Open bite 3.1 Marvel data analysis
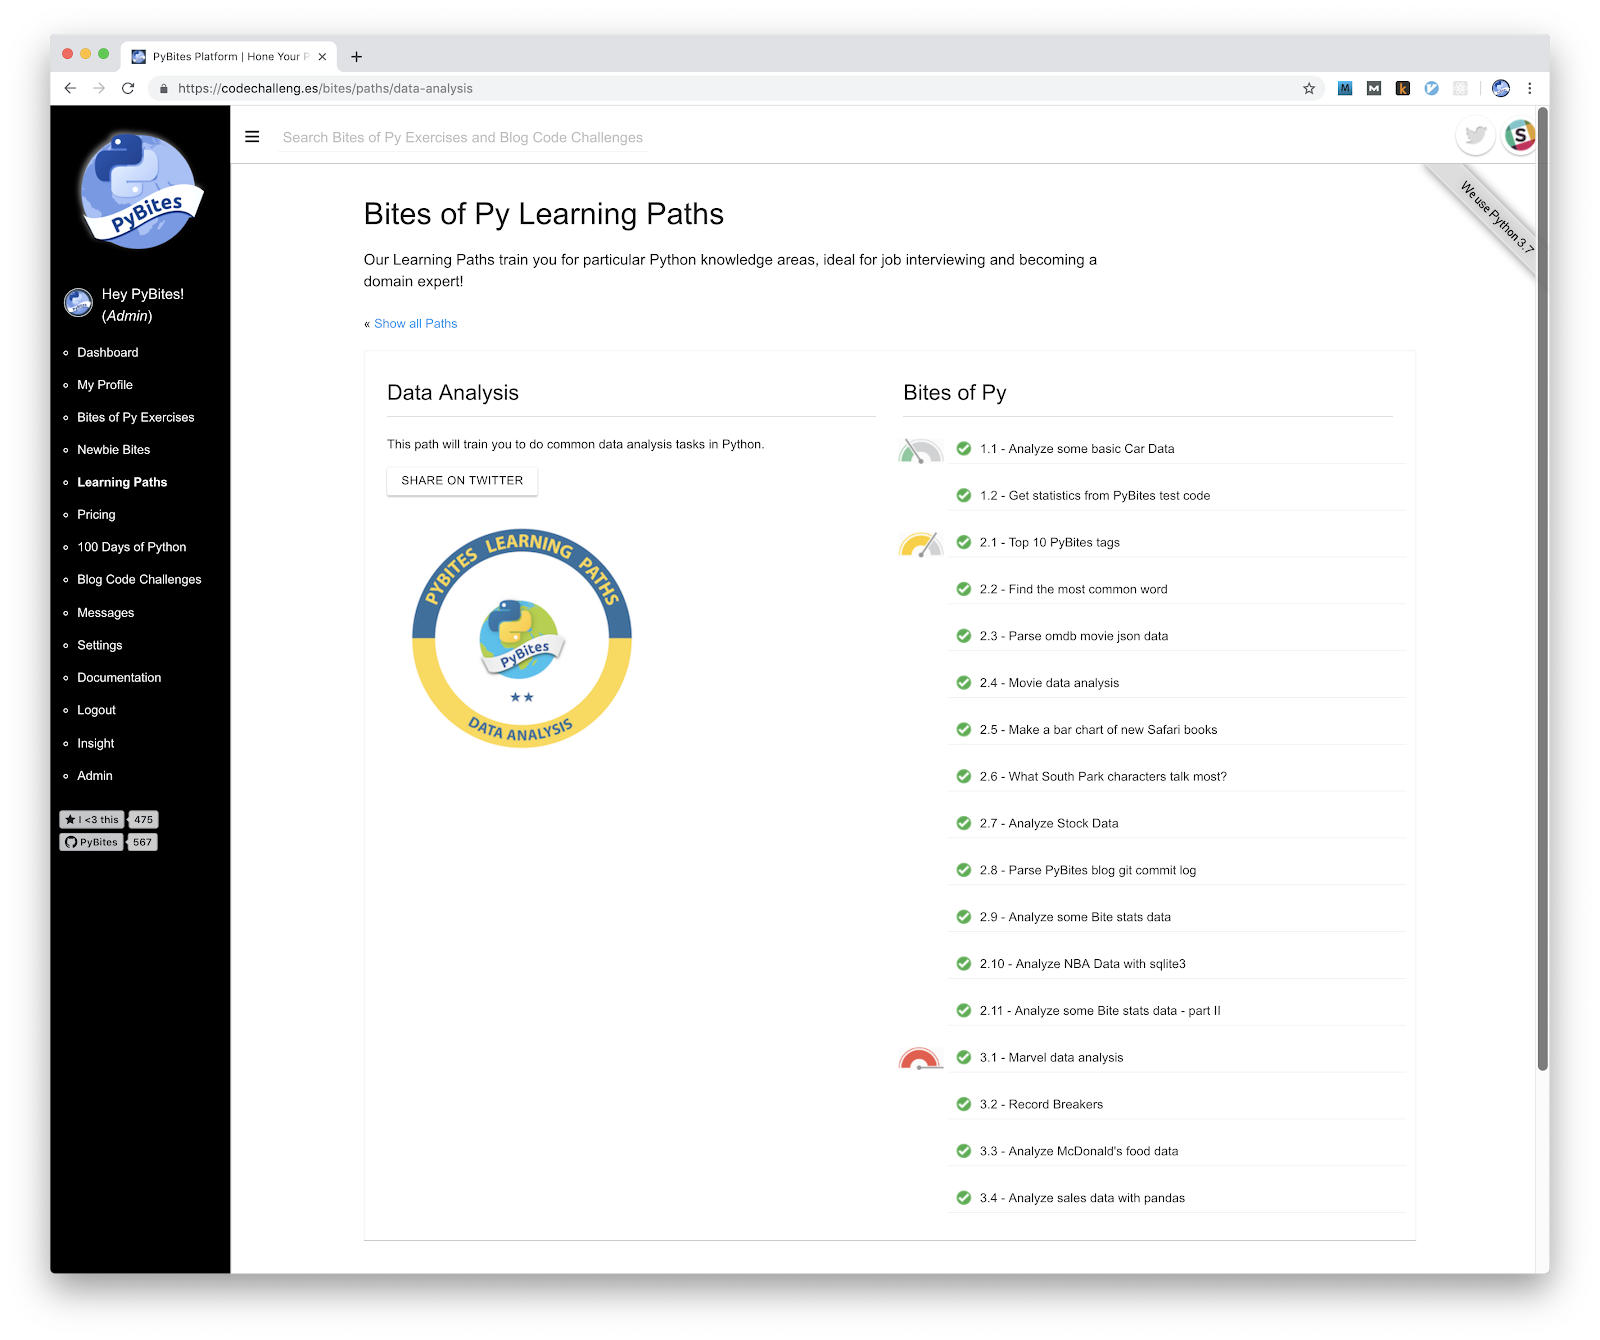 pyautogui.click(x=1052, y=1057)
